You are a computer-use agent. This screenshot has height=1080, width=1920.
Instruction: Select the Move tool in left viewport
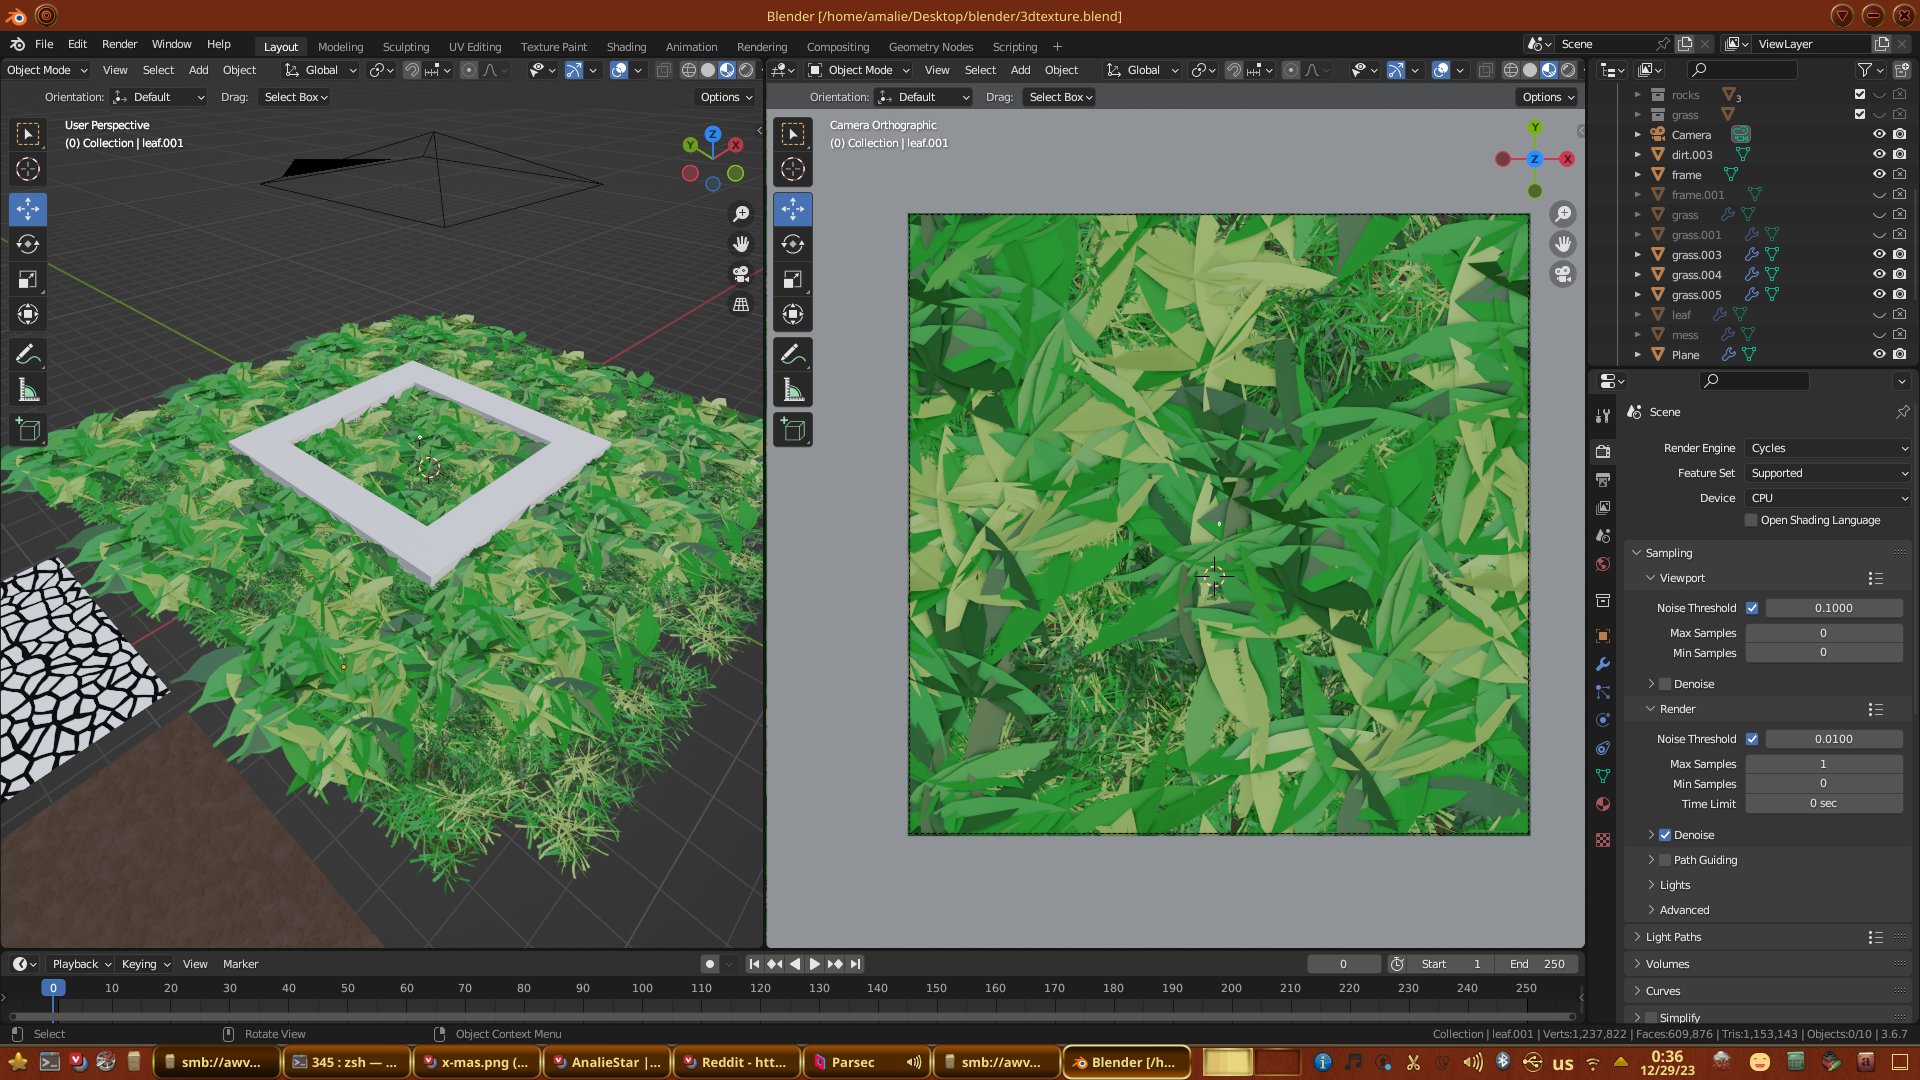(x=28, y=209)
